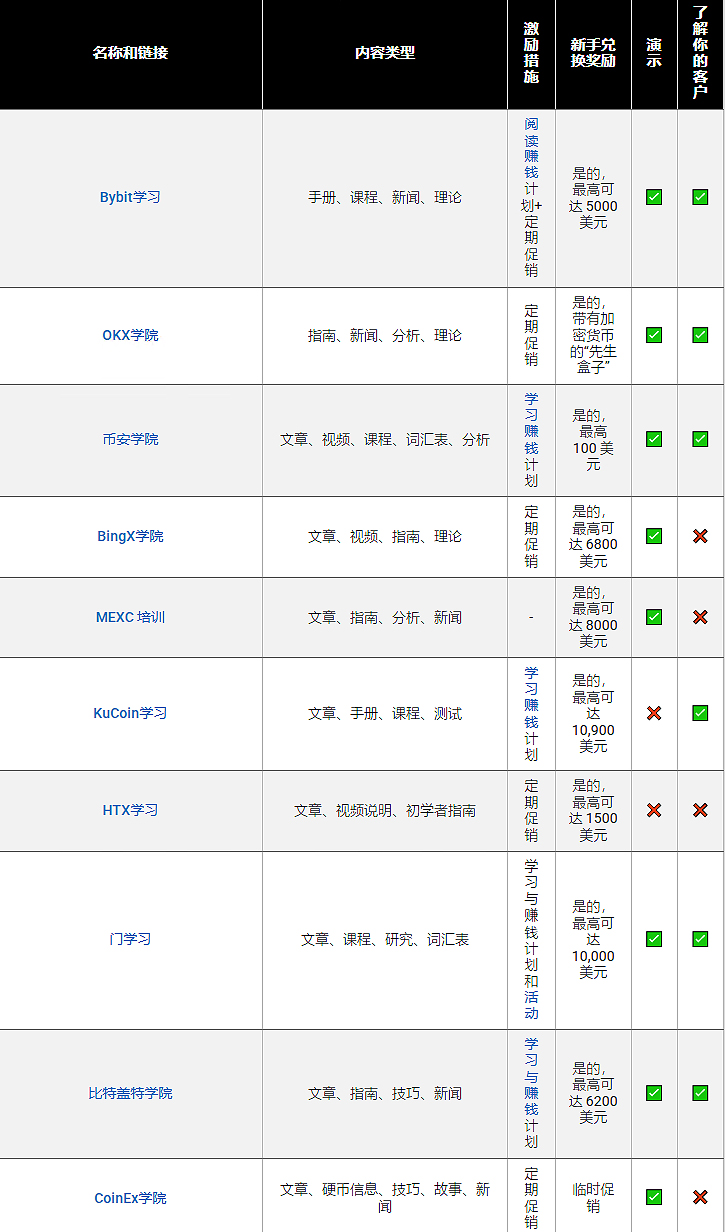726x1232 pixels.
Task: Open 学习赚钱计划 link in KuCoin学习 row
Action: [x=531, y=713]
